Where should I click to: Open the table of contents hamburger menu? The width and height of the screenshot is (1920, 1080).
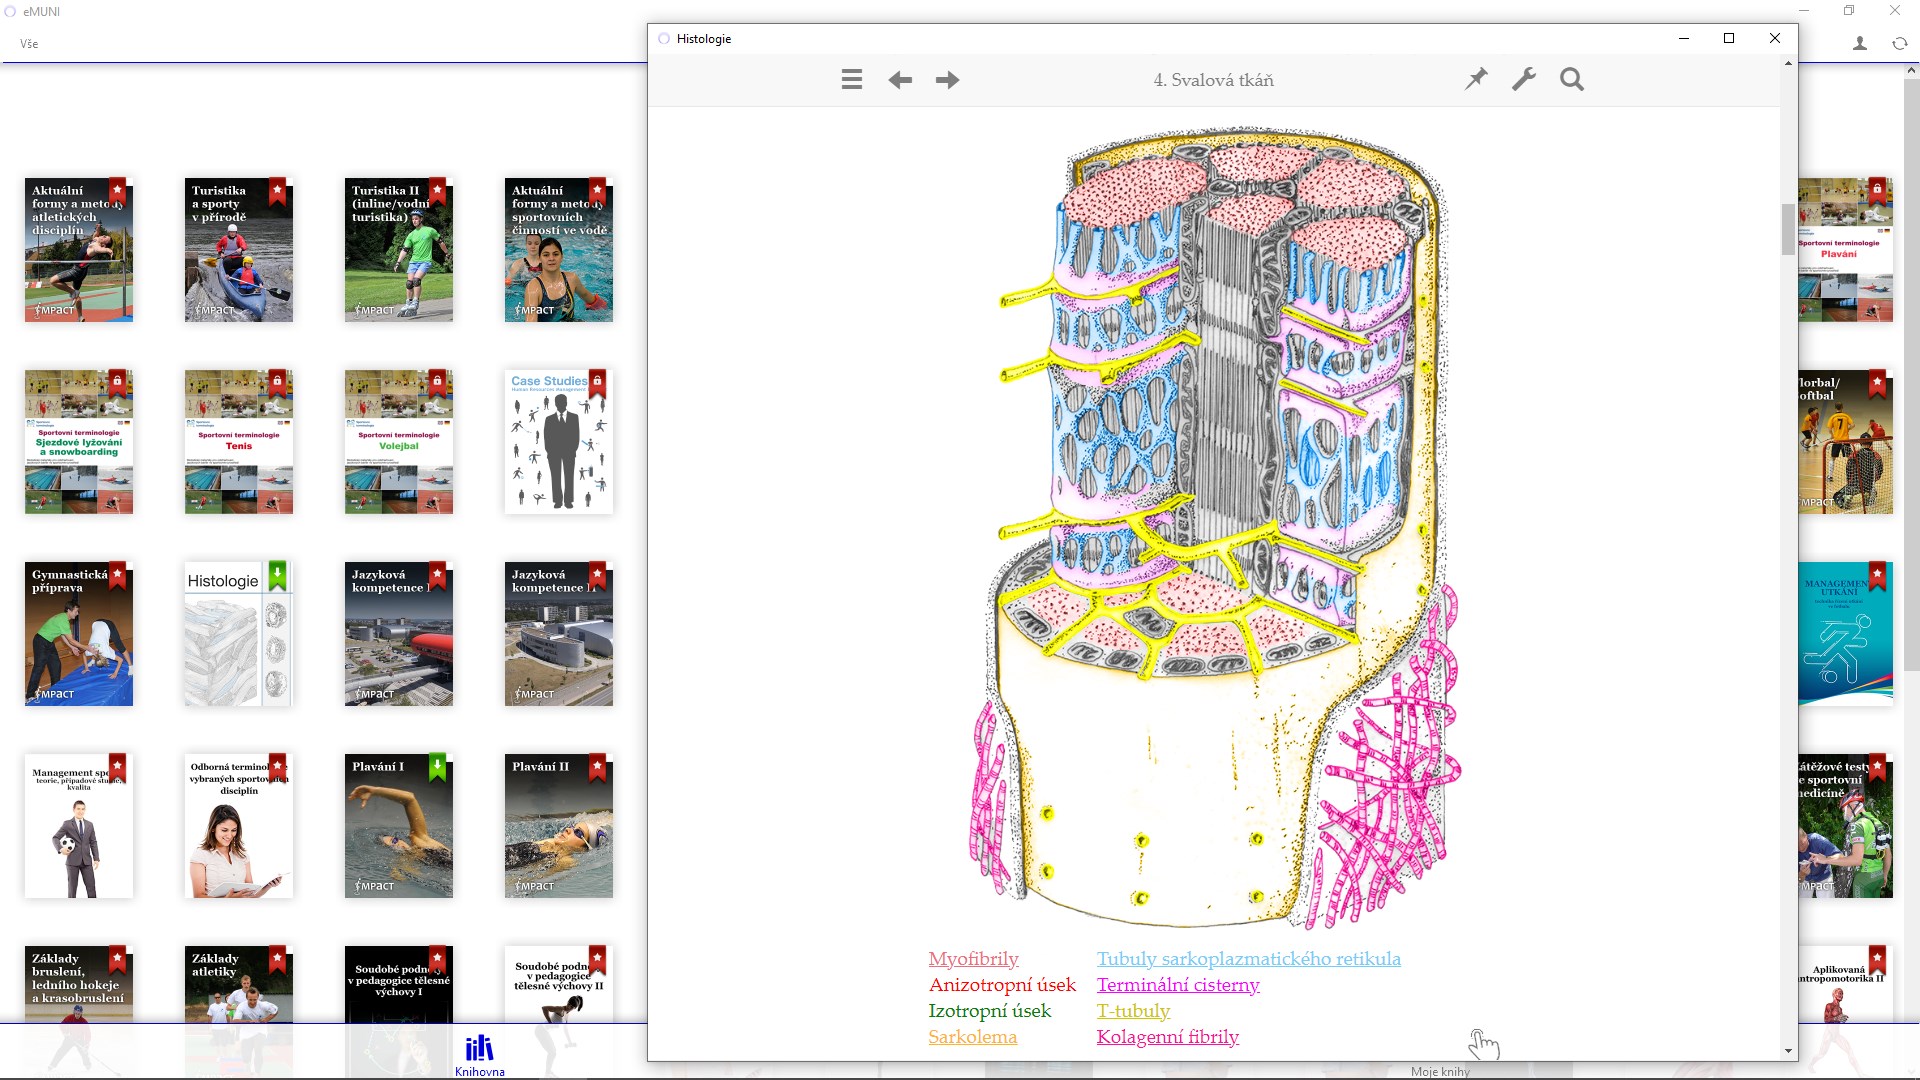pyautogui.click(x=851, y=80)
